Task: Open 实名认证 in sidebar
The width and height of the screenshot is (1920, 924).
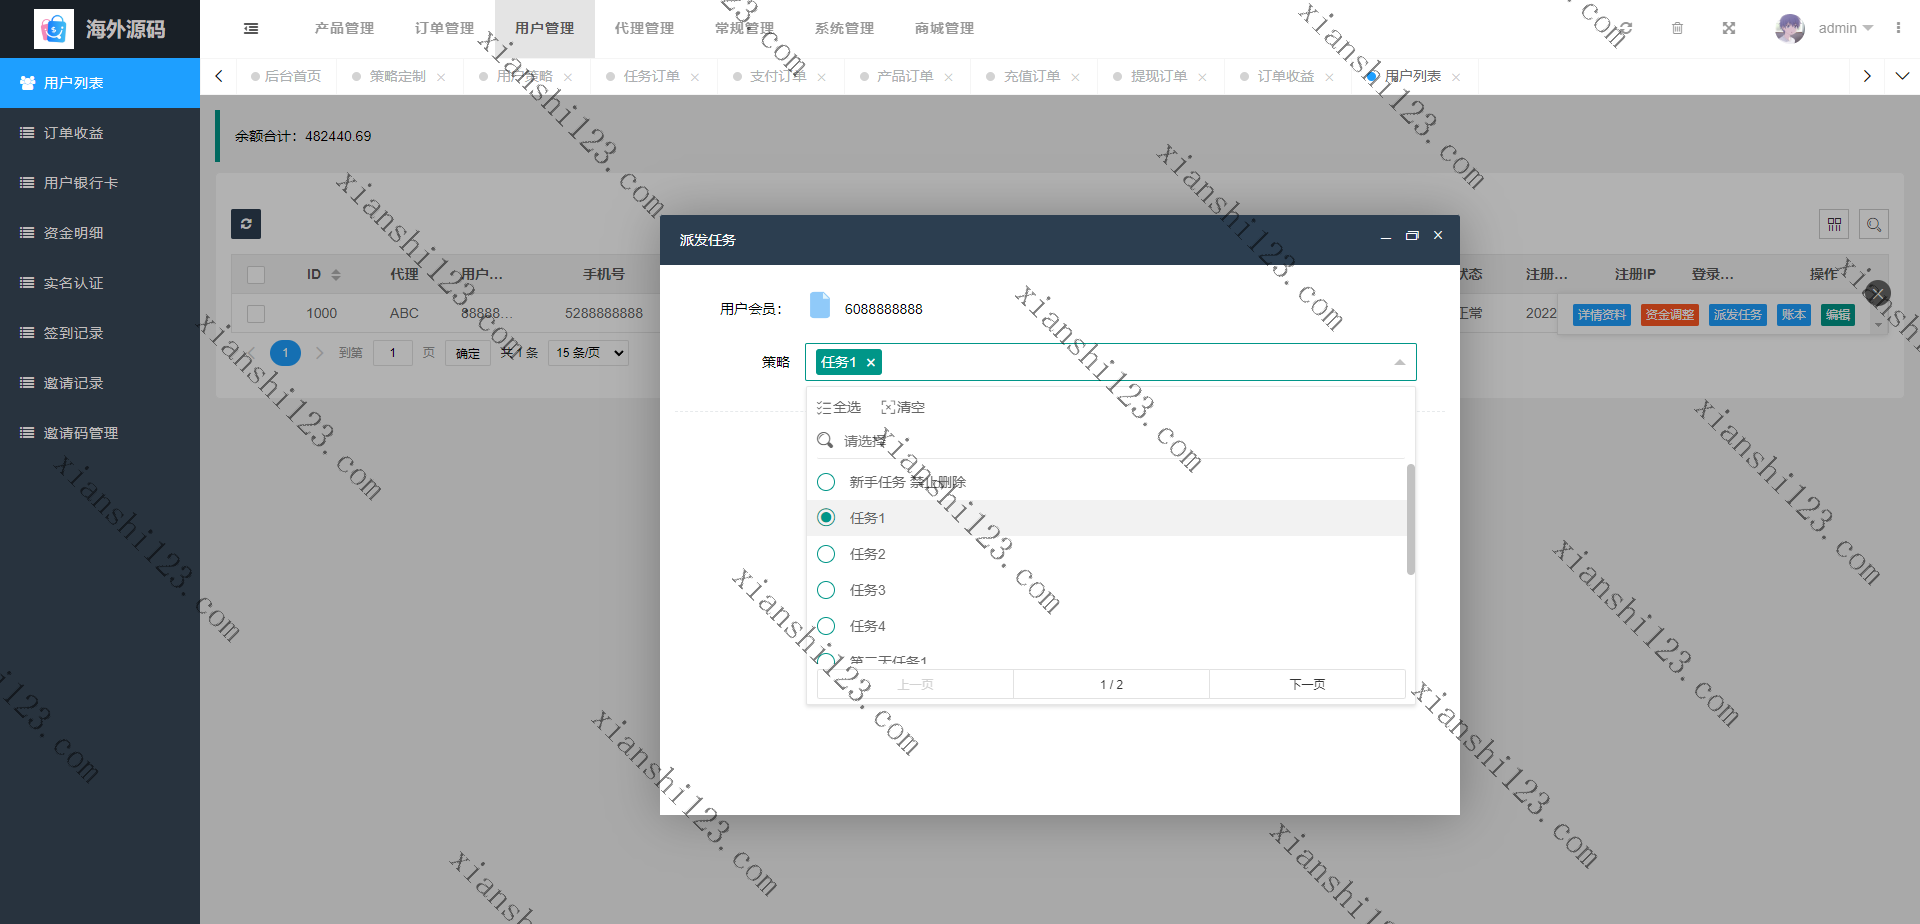Action: click(100, 283)
